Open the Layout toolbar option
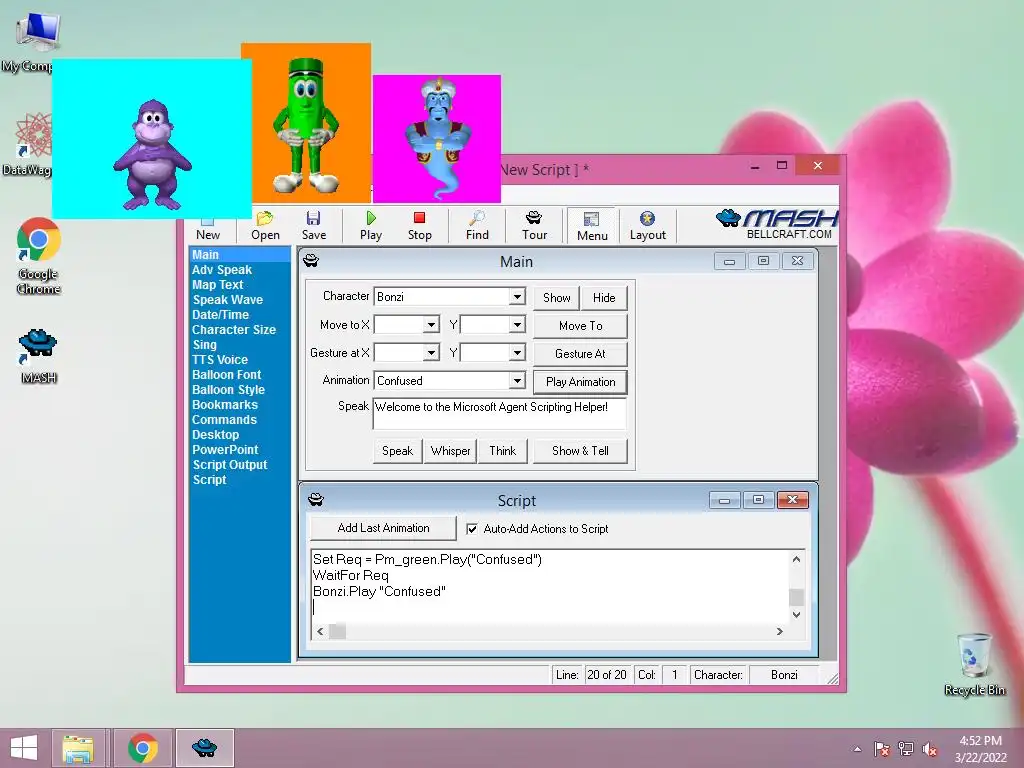 tap(647, 226)
